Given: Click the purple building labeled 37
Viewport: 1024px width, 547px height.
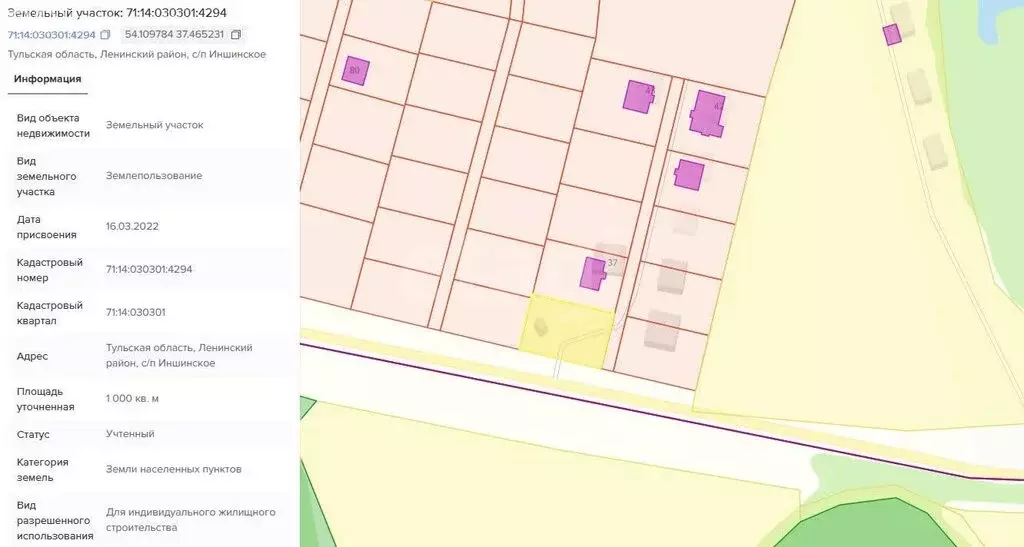Looking at the screenshot, I should [594, 273].
